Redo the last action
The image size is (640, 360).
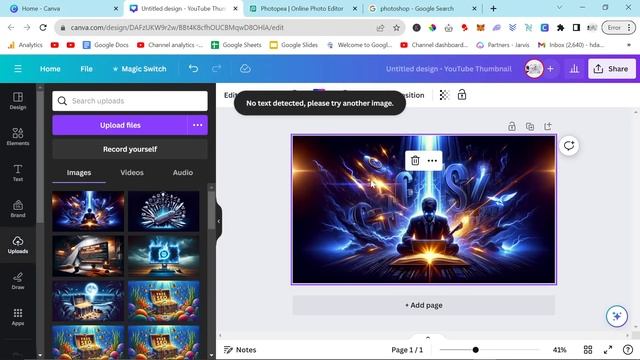pos(216,69)
